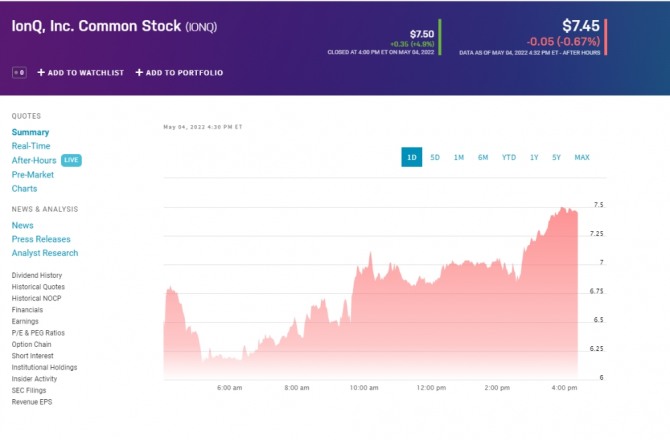
Task: Click the comment count icon near the watchlist button
Action: 19,72
